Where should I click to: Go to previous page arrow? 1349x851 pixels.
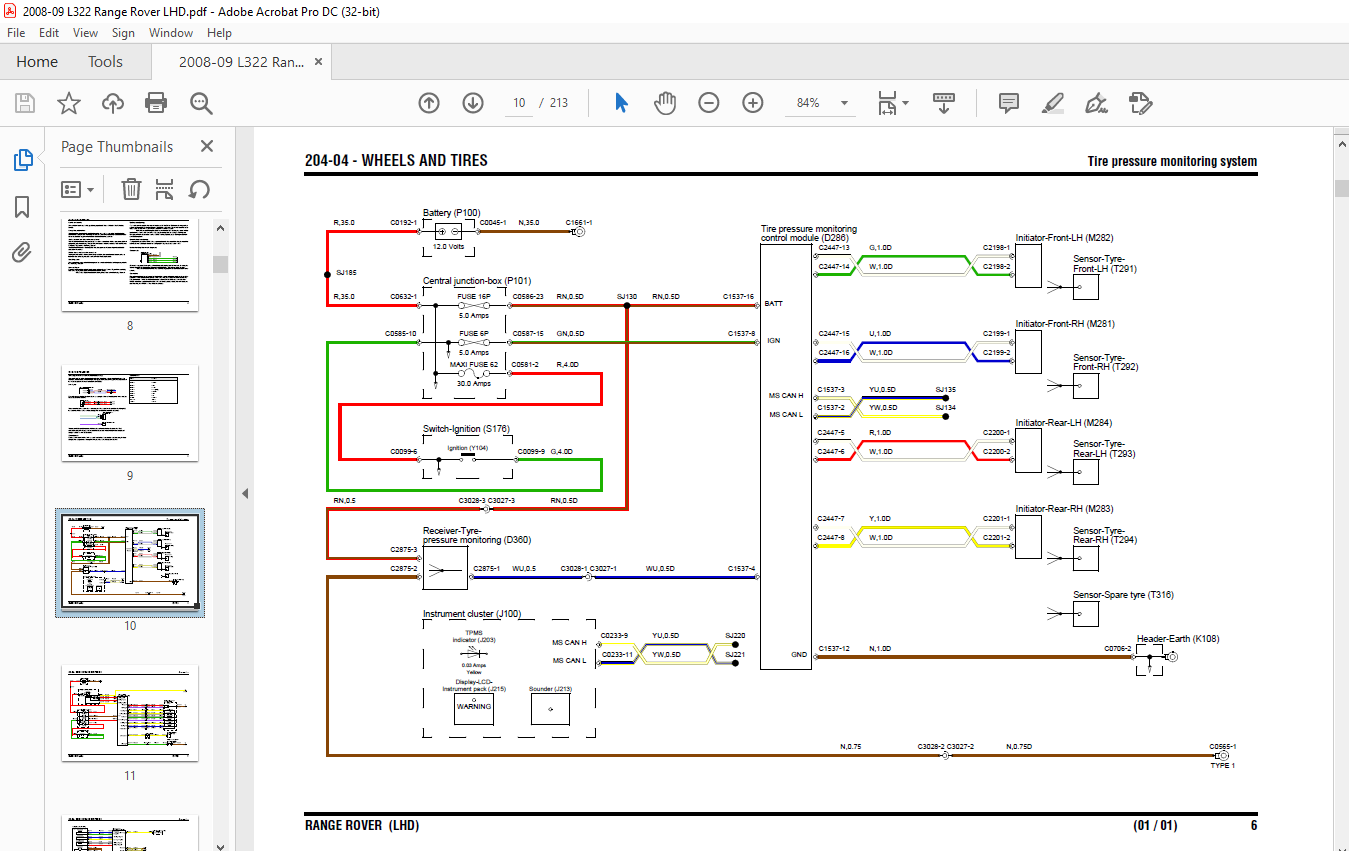[429, 103]
